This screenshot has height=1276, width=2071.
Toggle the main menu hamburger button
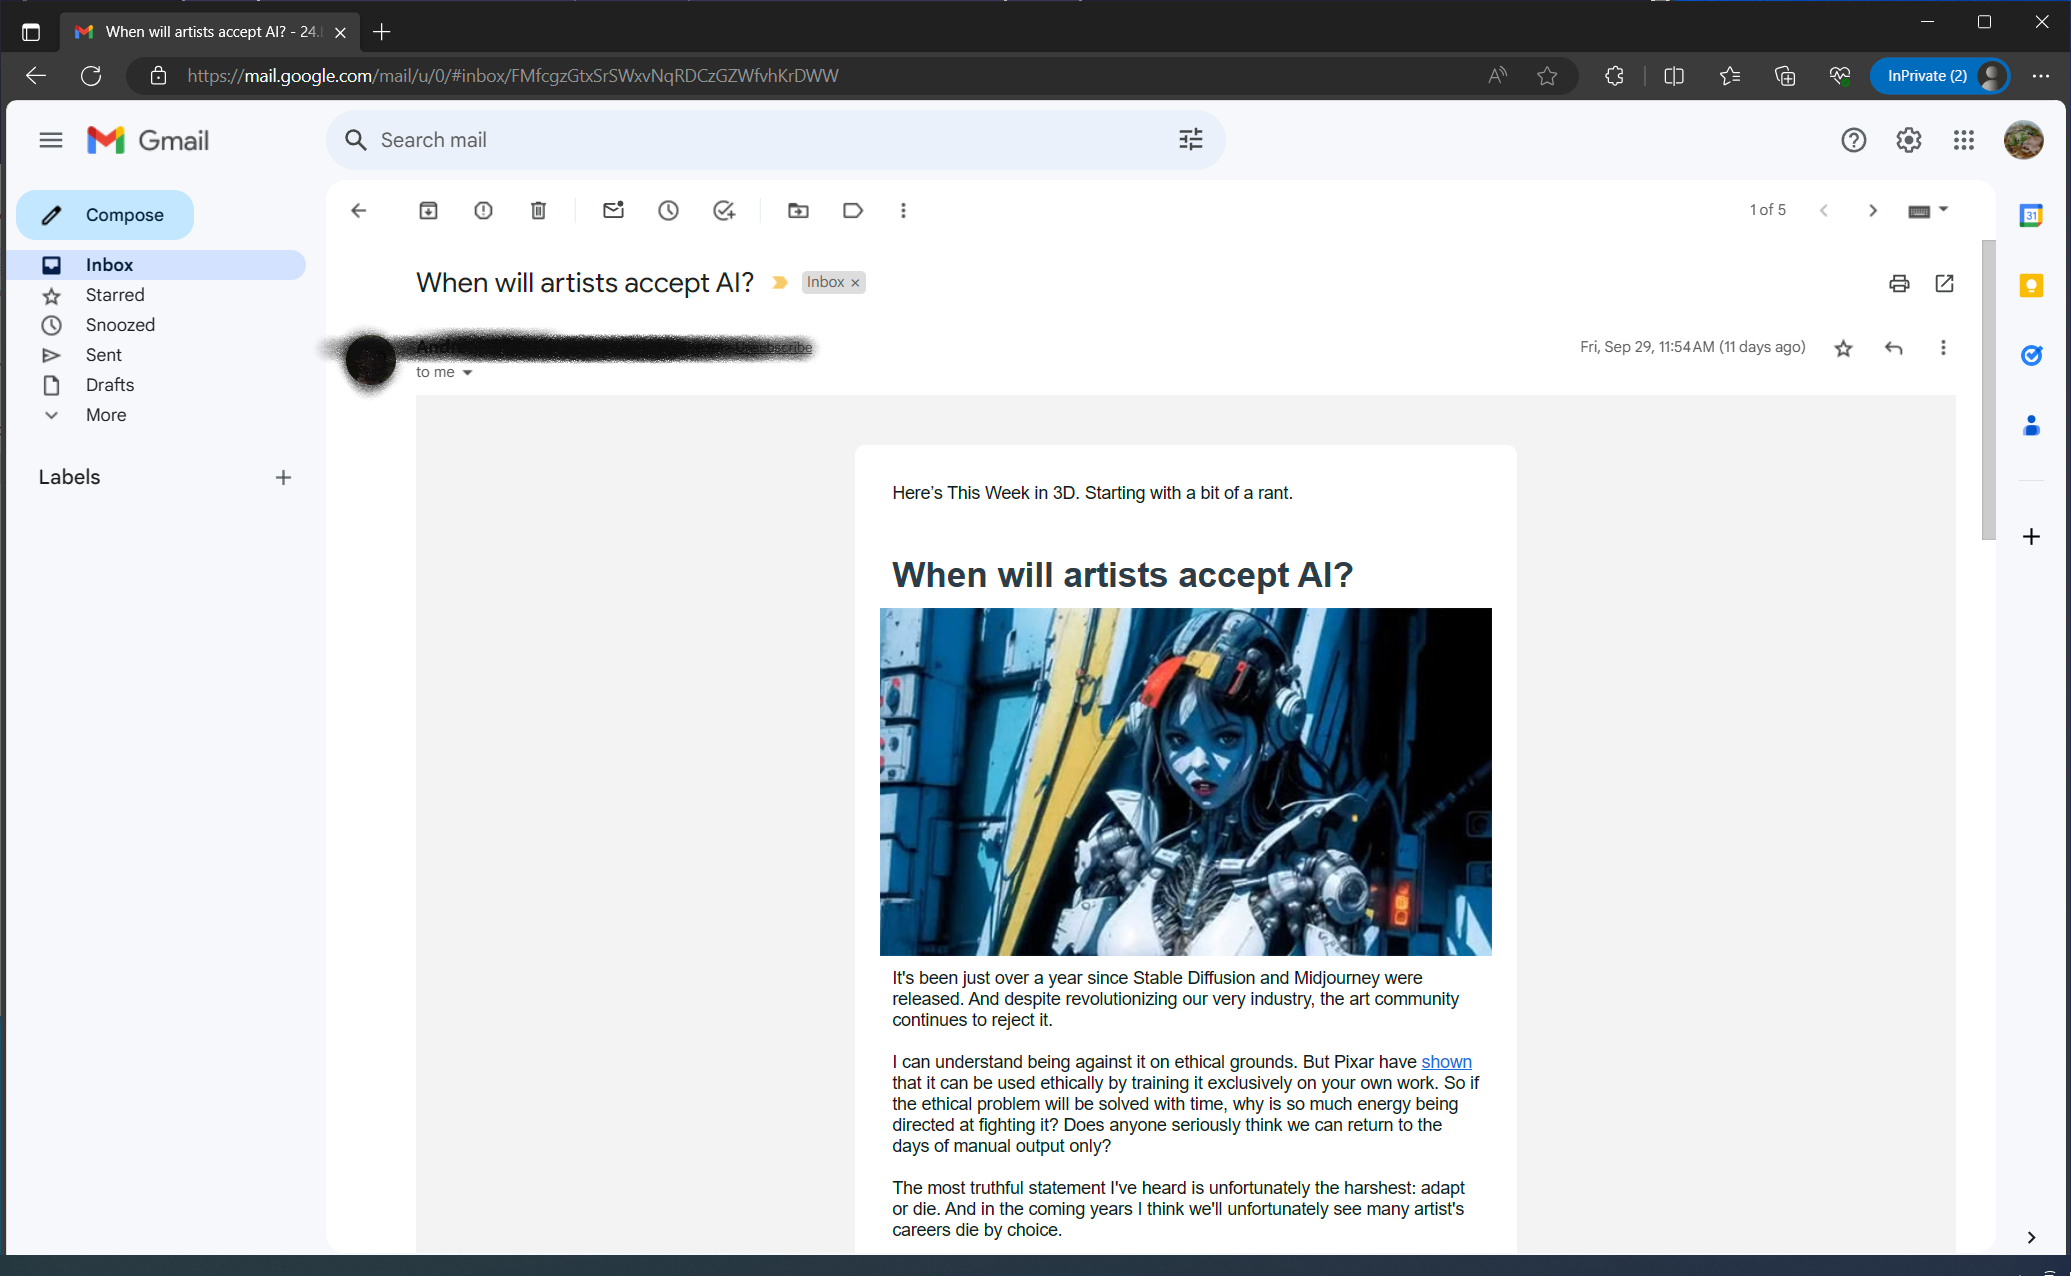51,140
